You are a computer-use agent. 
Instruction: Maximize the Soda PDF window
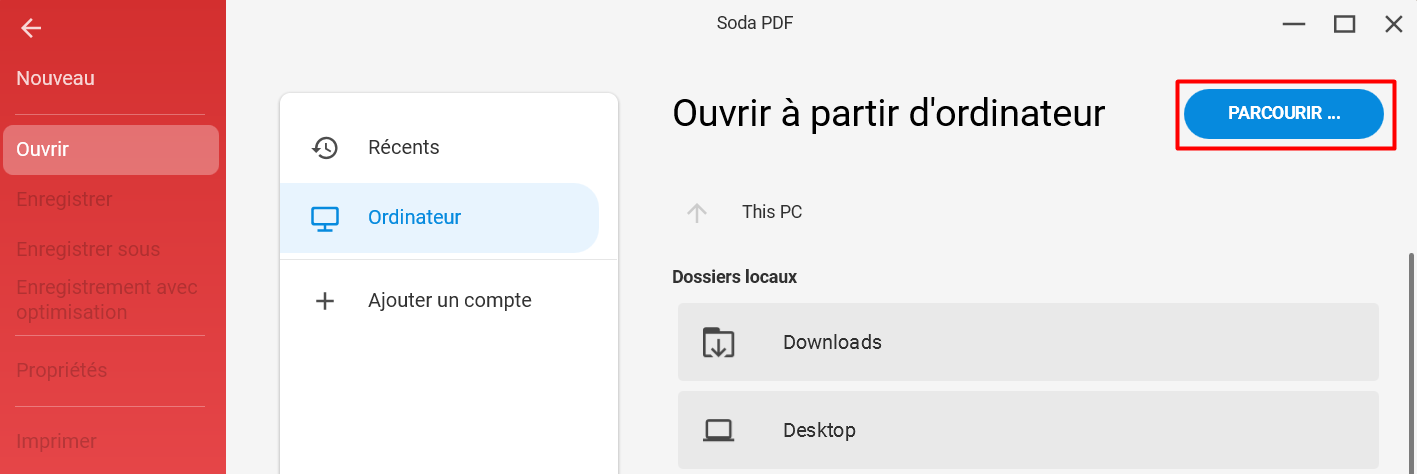click(x=1344, y=24)
